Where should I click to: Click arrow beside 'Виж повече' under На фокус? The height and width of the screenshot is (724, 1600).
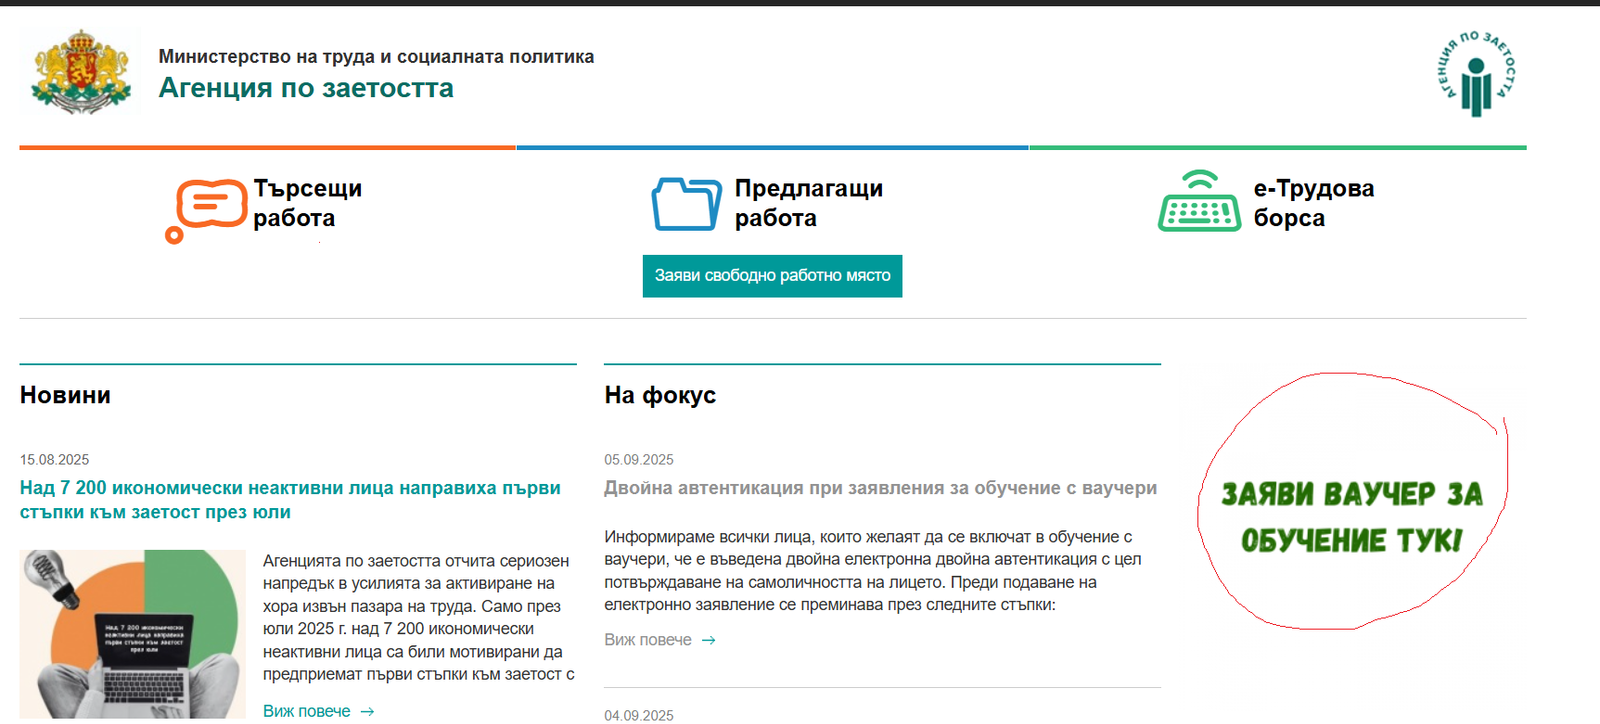pyautogui.click(x=708, y=640)
